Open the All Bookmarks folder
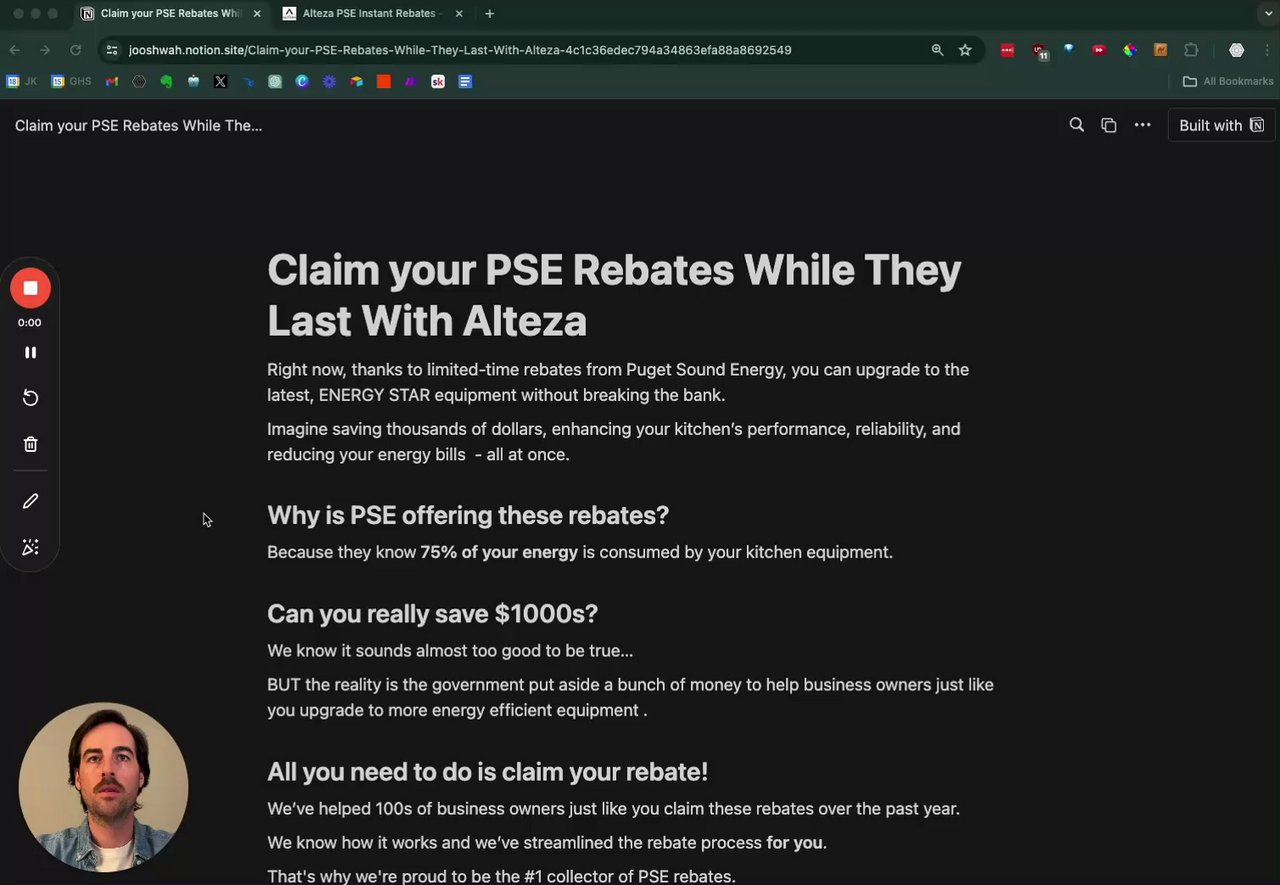 pos(1228,81)
